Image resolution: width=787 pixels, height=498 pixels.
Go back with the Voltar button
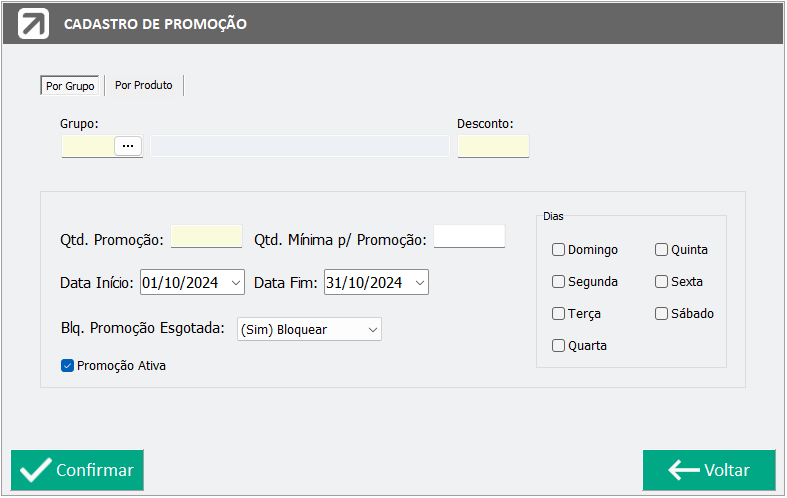pyautogui.click(x=709, y=470)
